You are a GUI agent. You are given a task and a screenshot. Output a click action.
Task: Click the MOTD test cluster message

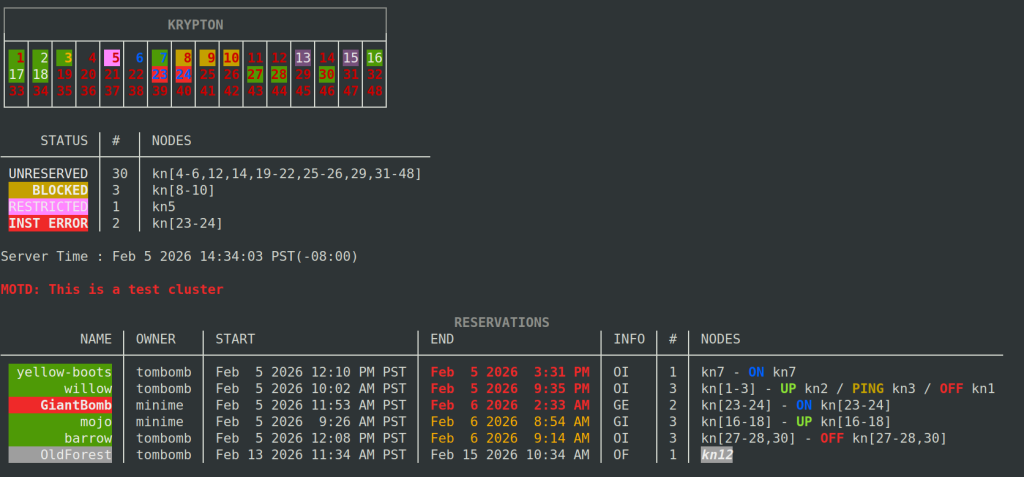[x=112, y=289]
